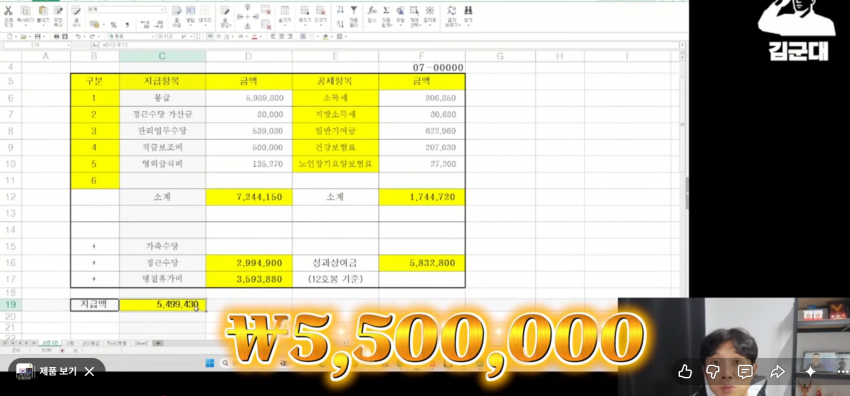This screenshot has height=396, width=850.
Task: Apply percent number format
Action: click(x=113, y=25)
